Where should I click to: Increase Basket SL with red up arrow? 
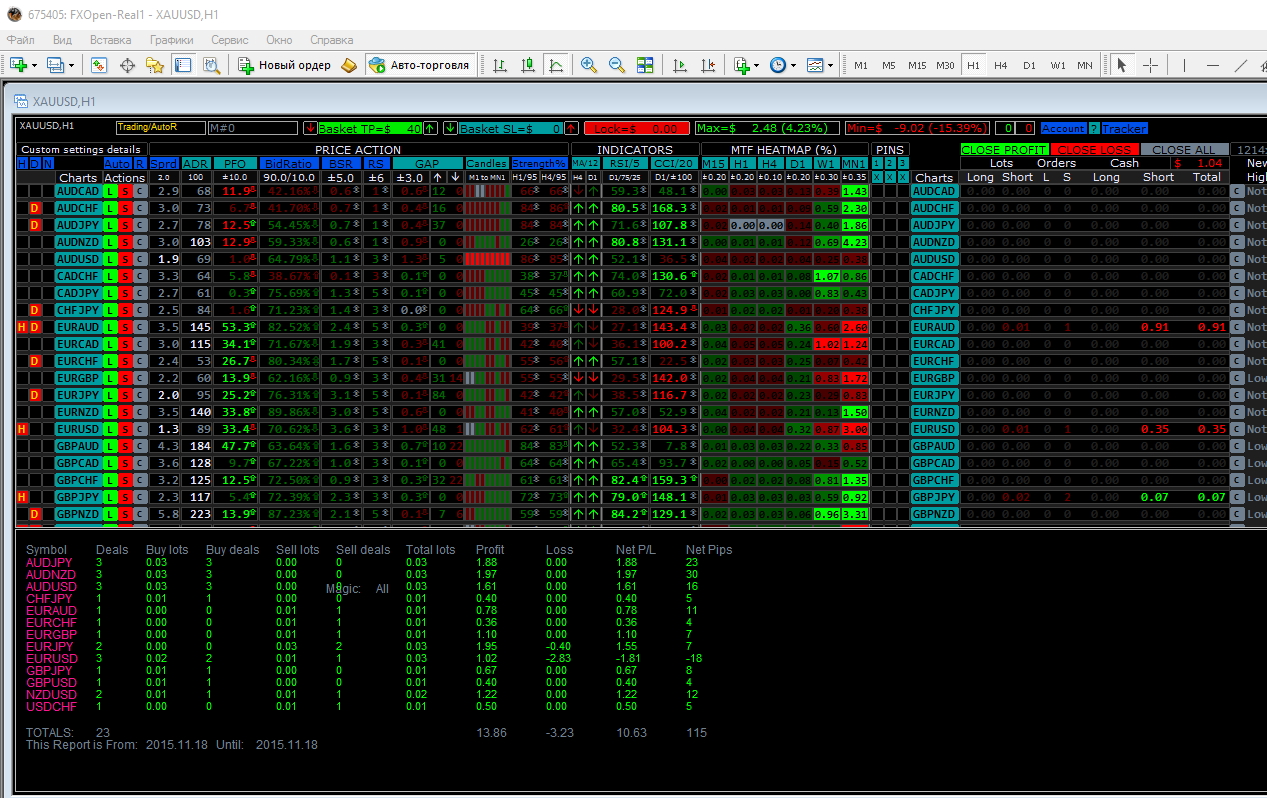click(x=571, y=128)
